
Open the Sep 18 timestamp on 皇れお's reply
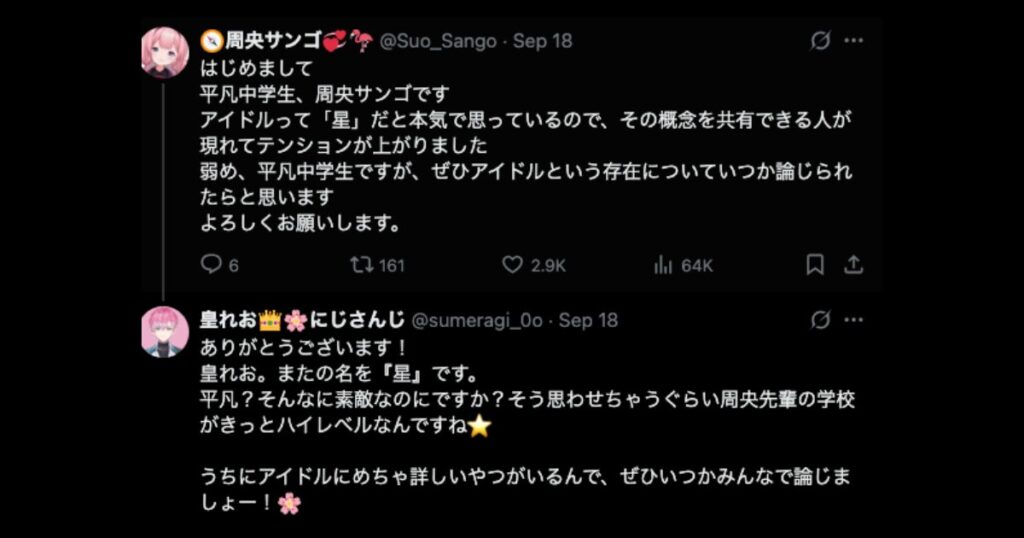tap(588, 320)
